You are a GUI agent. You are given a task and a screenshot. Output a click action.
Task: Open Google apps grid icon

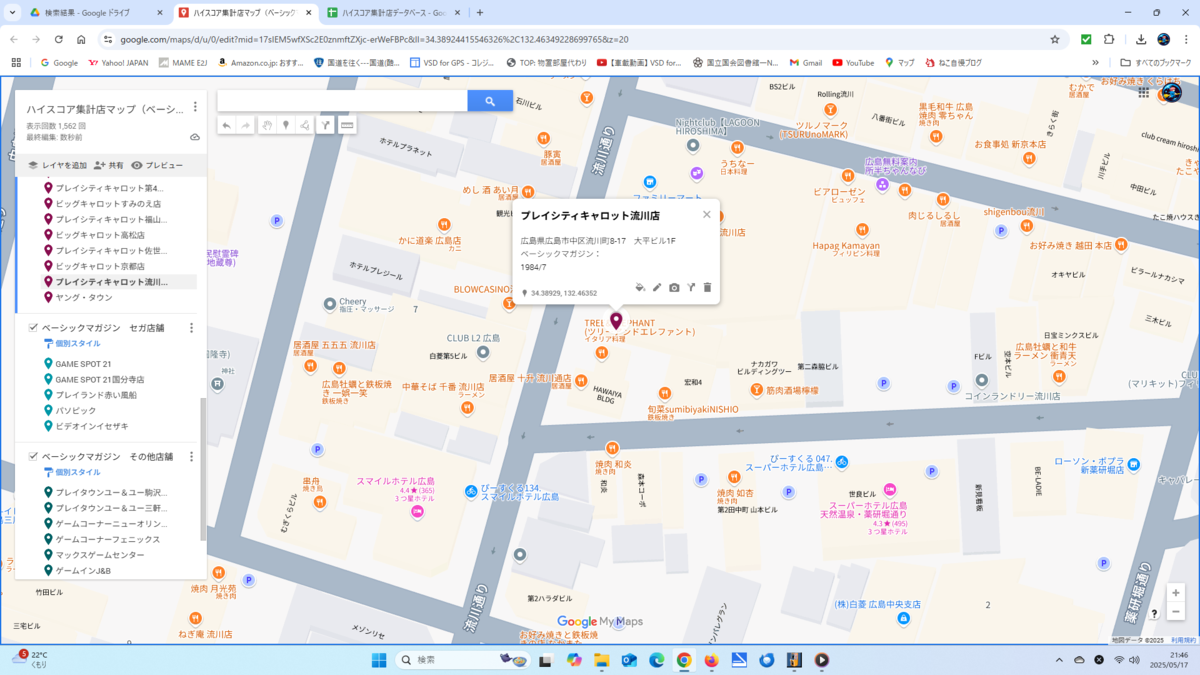[x=1143, y=92]
